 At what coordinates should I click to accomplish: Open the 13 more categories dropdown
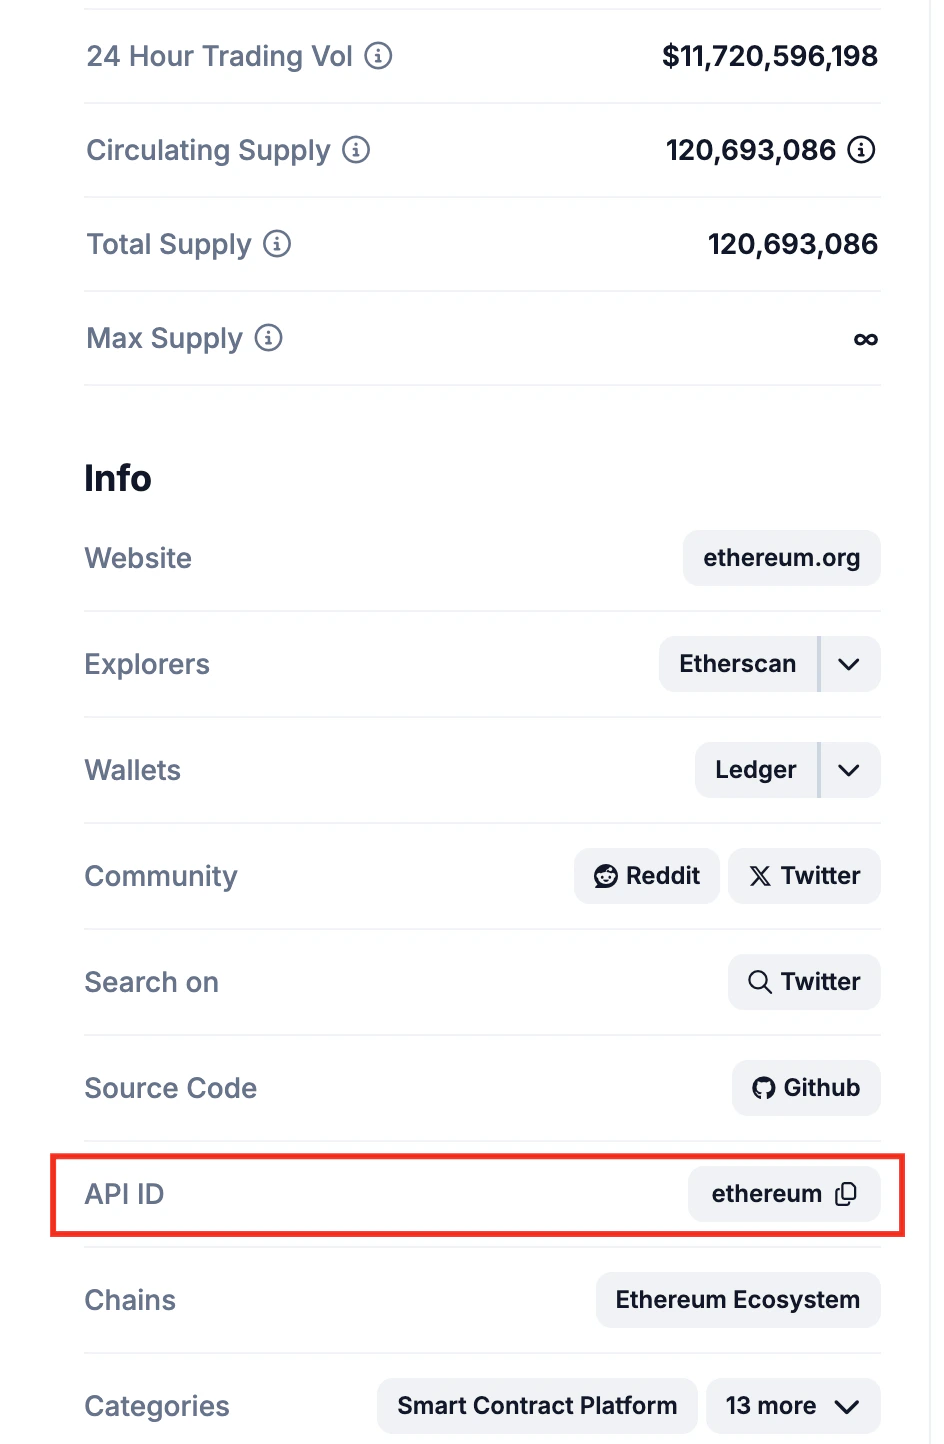(792, 1406)
